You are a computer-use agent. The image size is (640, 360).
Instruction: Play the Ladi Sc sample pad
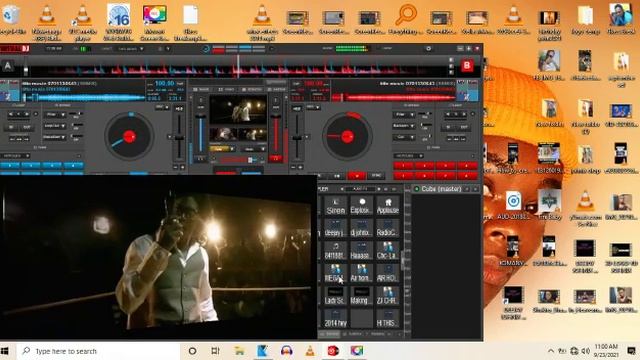pos(336,296)
